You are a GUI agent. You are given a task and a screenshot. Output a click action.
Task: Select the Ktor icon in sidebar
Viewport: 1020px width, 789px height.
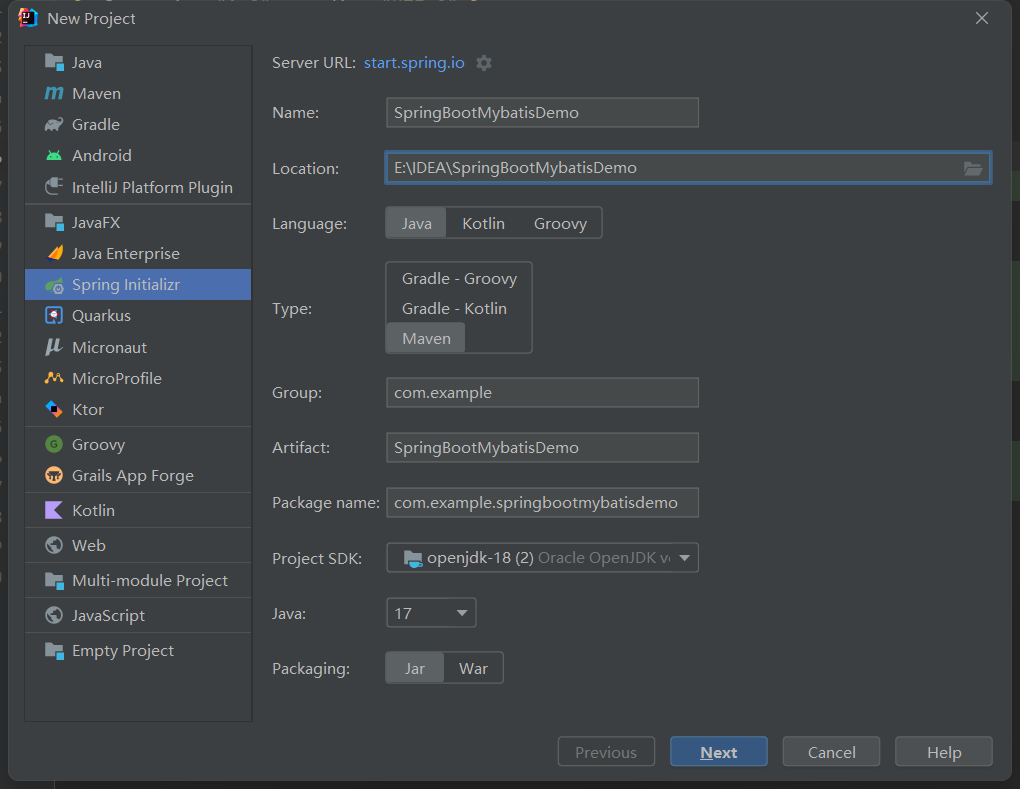tap(54, 410)
